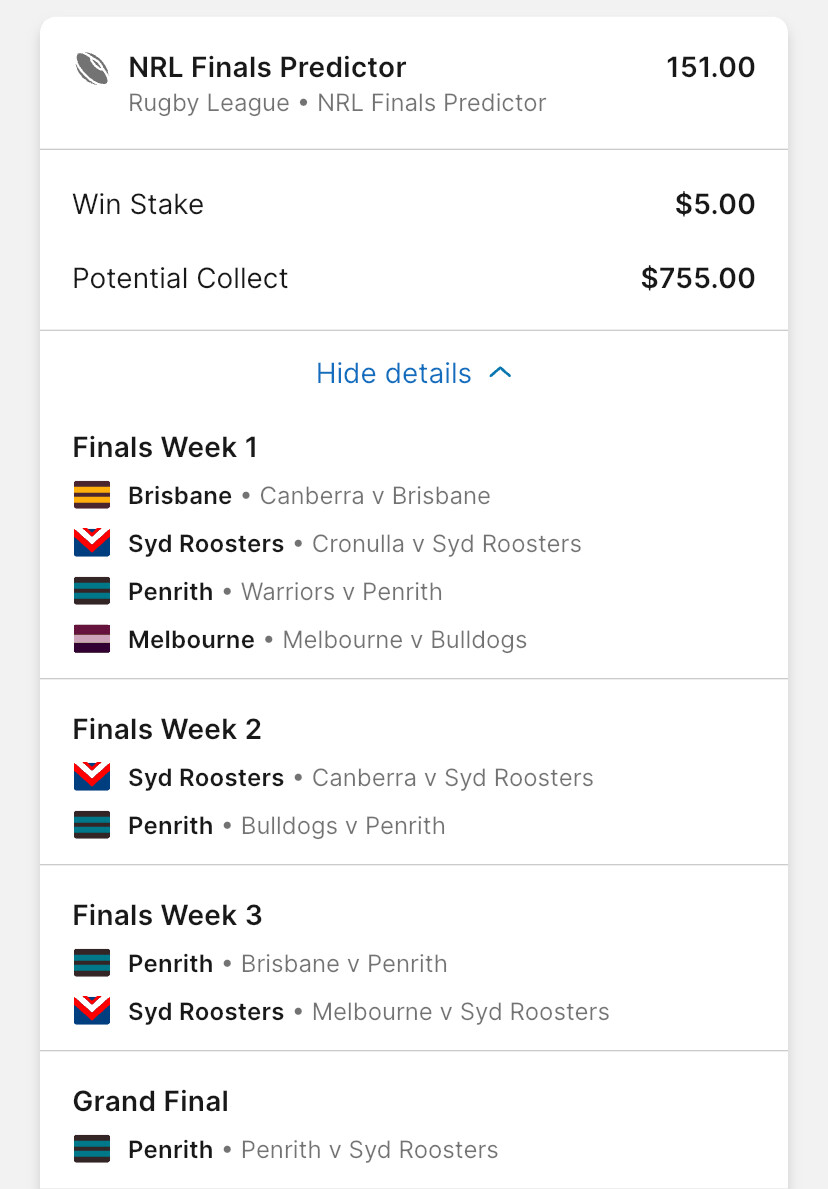Click the 151.00 odds value
This screenshot has width=828, height=1189.
pyautogui.click(x=710, y=68)
